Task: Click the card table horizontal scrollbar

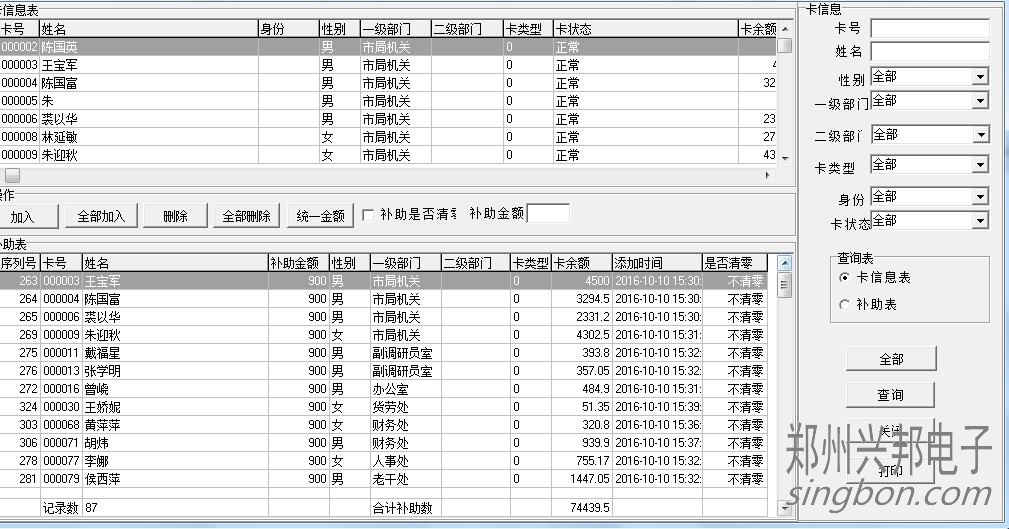Action: pos(390,175)
